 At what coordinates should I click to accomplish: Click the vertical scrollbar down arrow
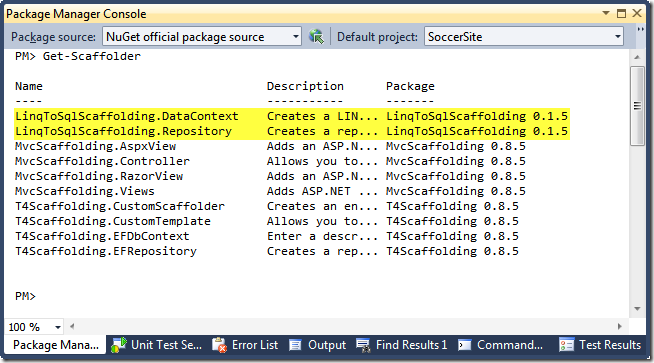(637, 309)
